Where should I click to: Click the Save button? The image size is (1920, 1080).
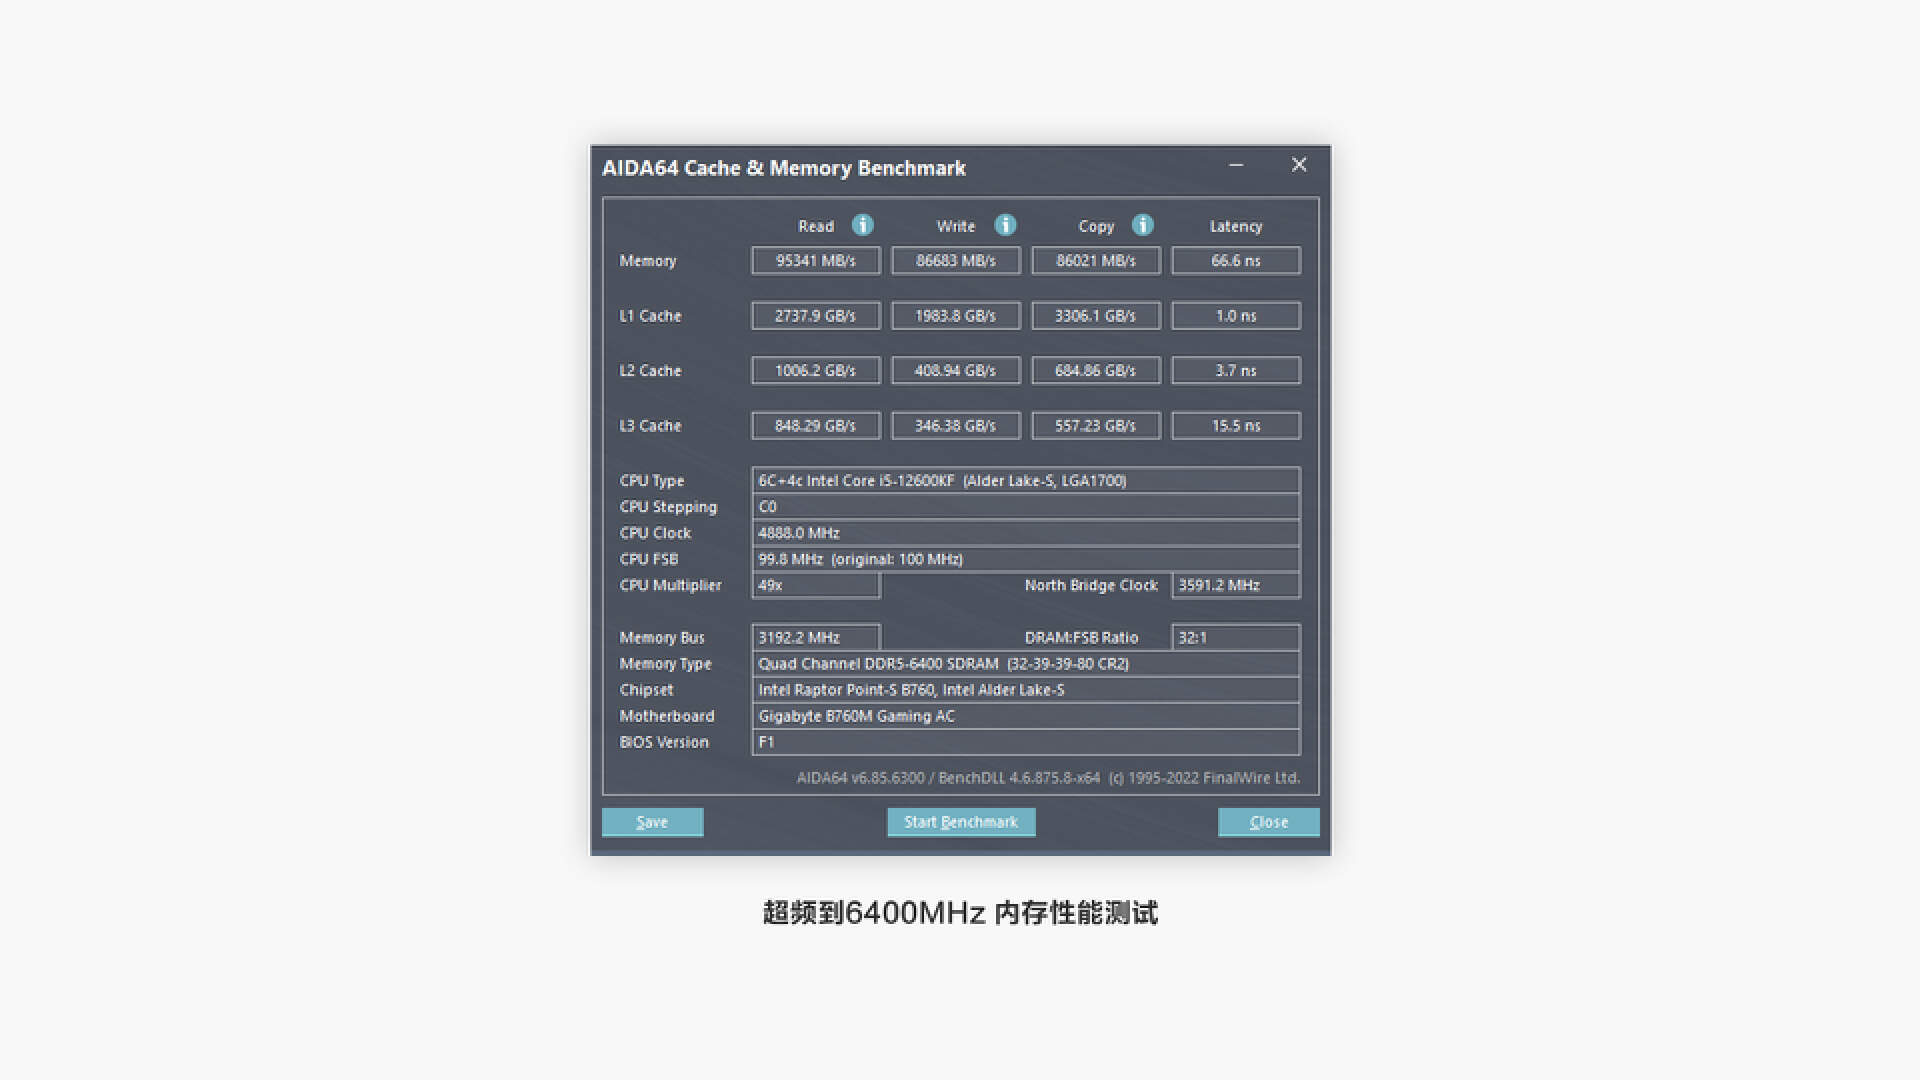pyautogui.click(x=652, y=821)
